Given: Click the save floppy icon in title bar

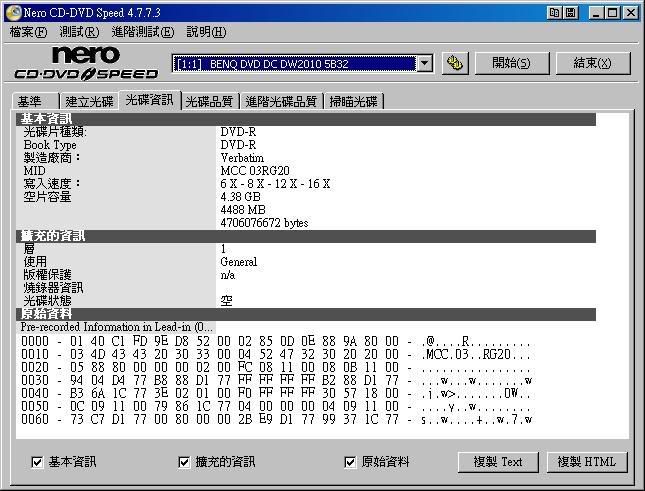Looking at the screenshot, I should (x=571, y=13).
